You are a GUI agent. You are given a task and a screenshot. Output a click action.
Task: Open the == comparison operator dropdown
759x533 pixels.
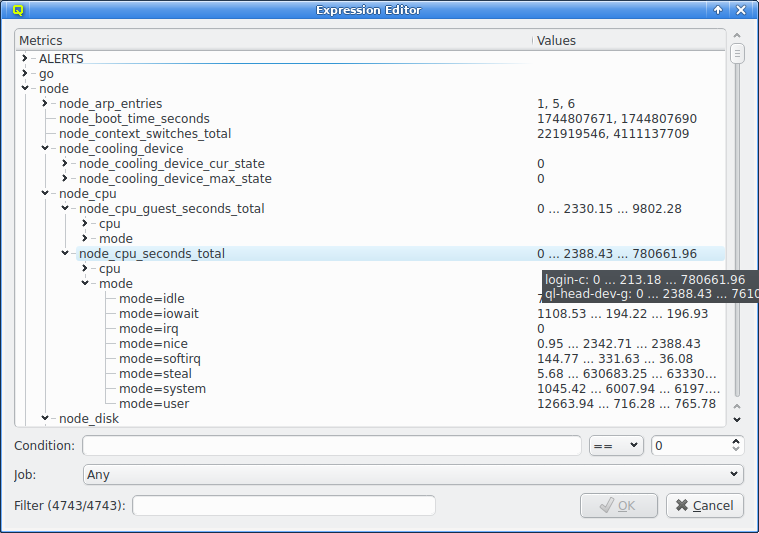(616, 445)
